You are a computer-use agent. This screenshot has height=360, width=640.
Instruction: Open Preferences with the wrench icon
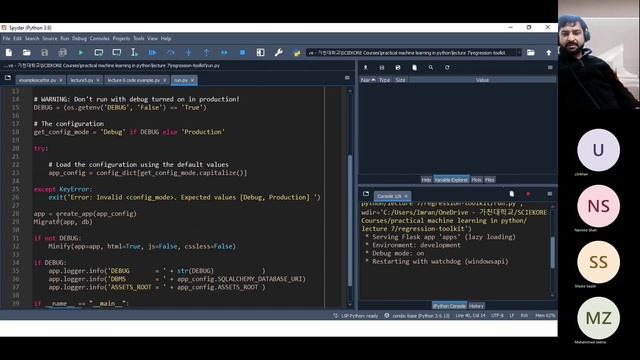click(278, 53)
